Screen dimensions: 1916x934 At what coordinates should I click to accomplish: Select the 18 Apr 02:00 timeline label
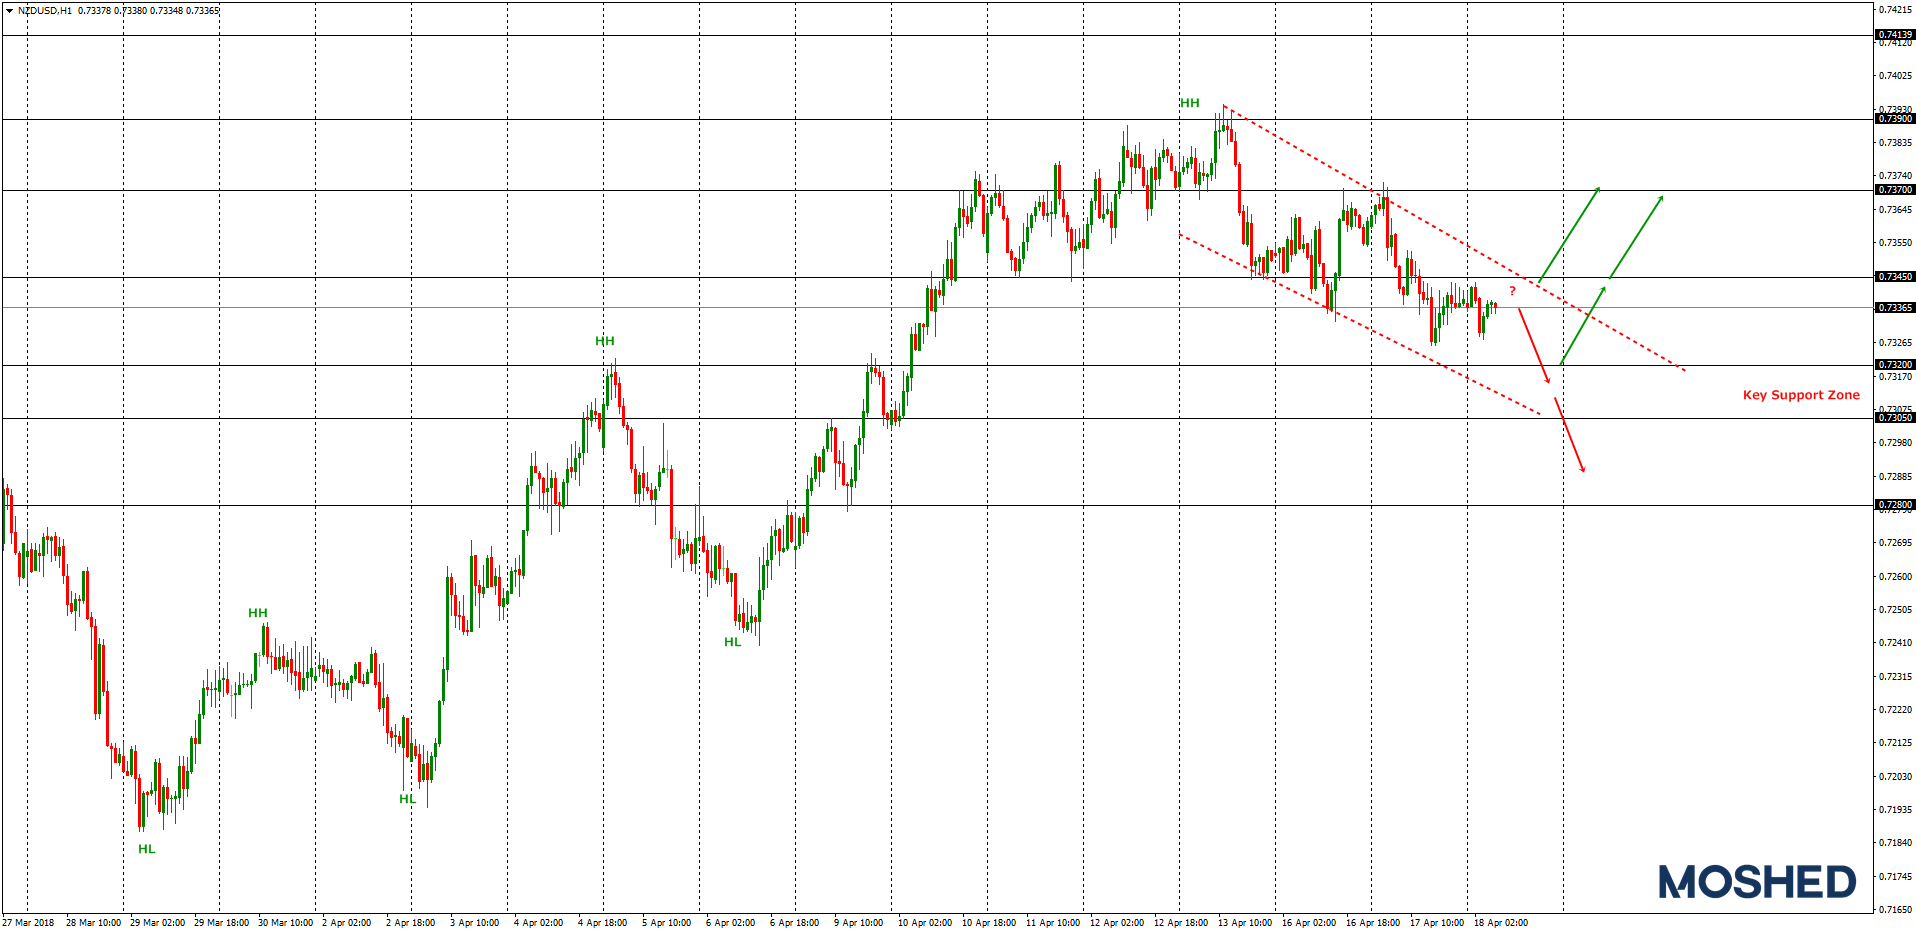(1502, 924)
